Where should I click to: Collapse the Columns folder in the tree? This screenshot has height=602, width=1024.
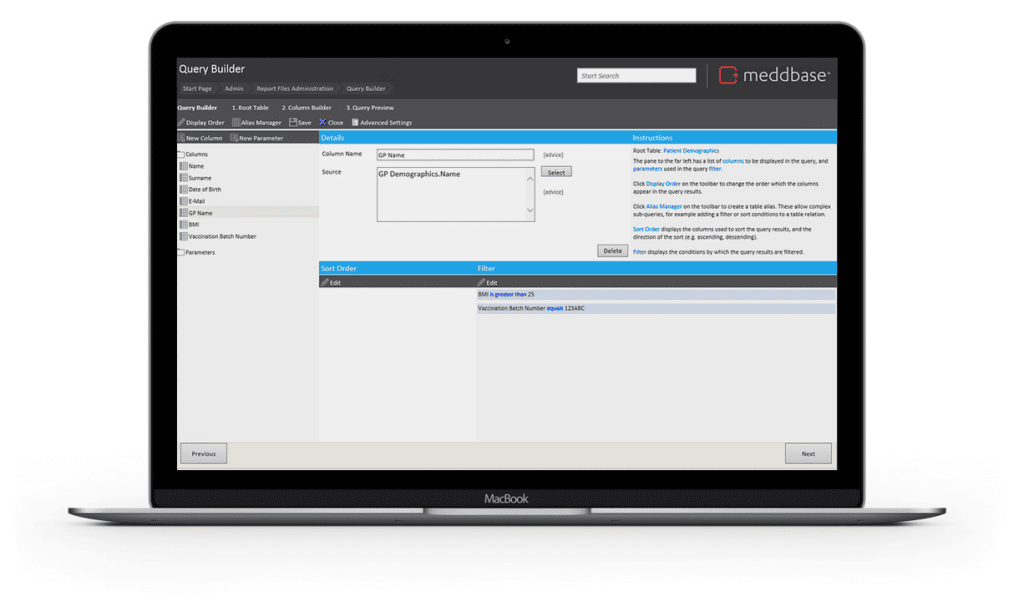pyautogui.click(x=181, y=155)
